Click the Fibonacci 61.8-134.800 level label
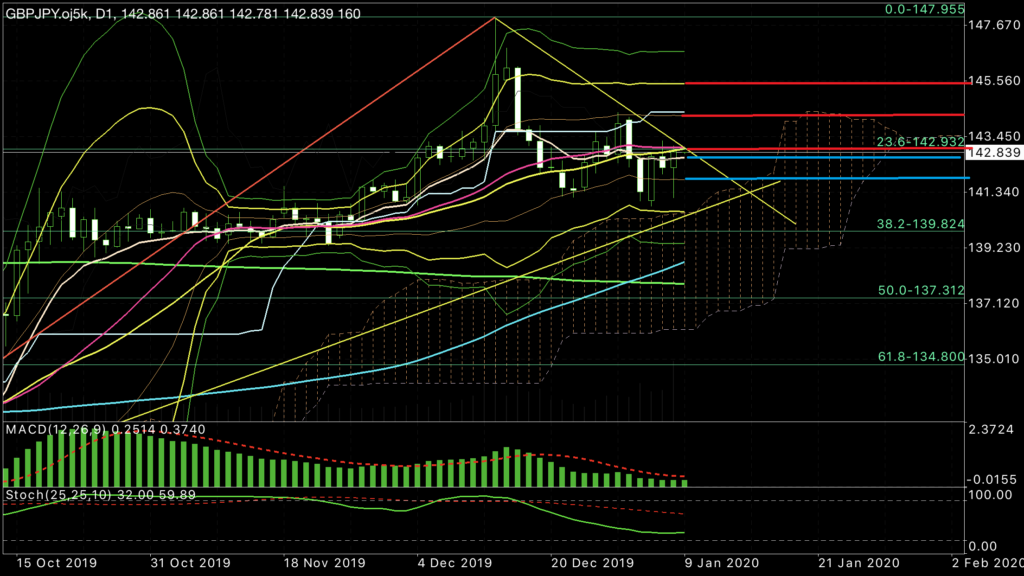 point(921,357)
